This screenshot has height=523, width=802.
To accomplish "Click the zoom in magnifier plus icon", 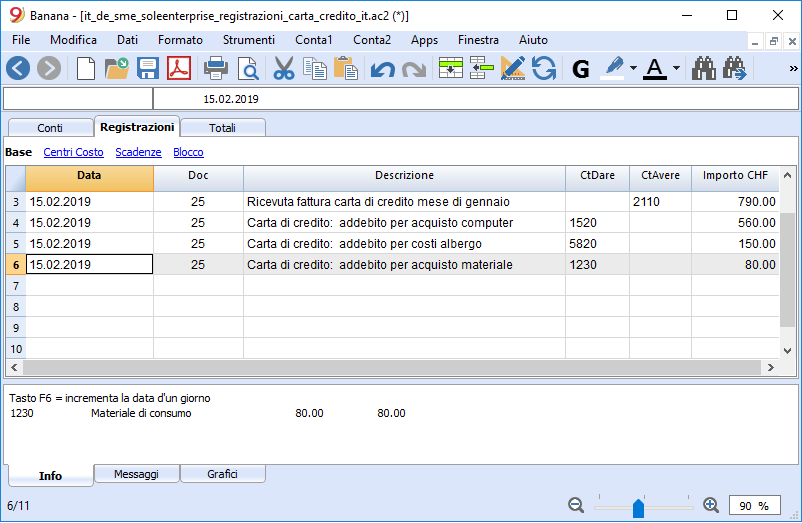I will [x=711, y=505].
